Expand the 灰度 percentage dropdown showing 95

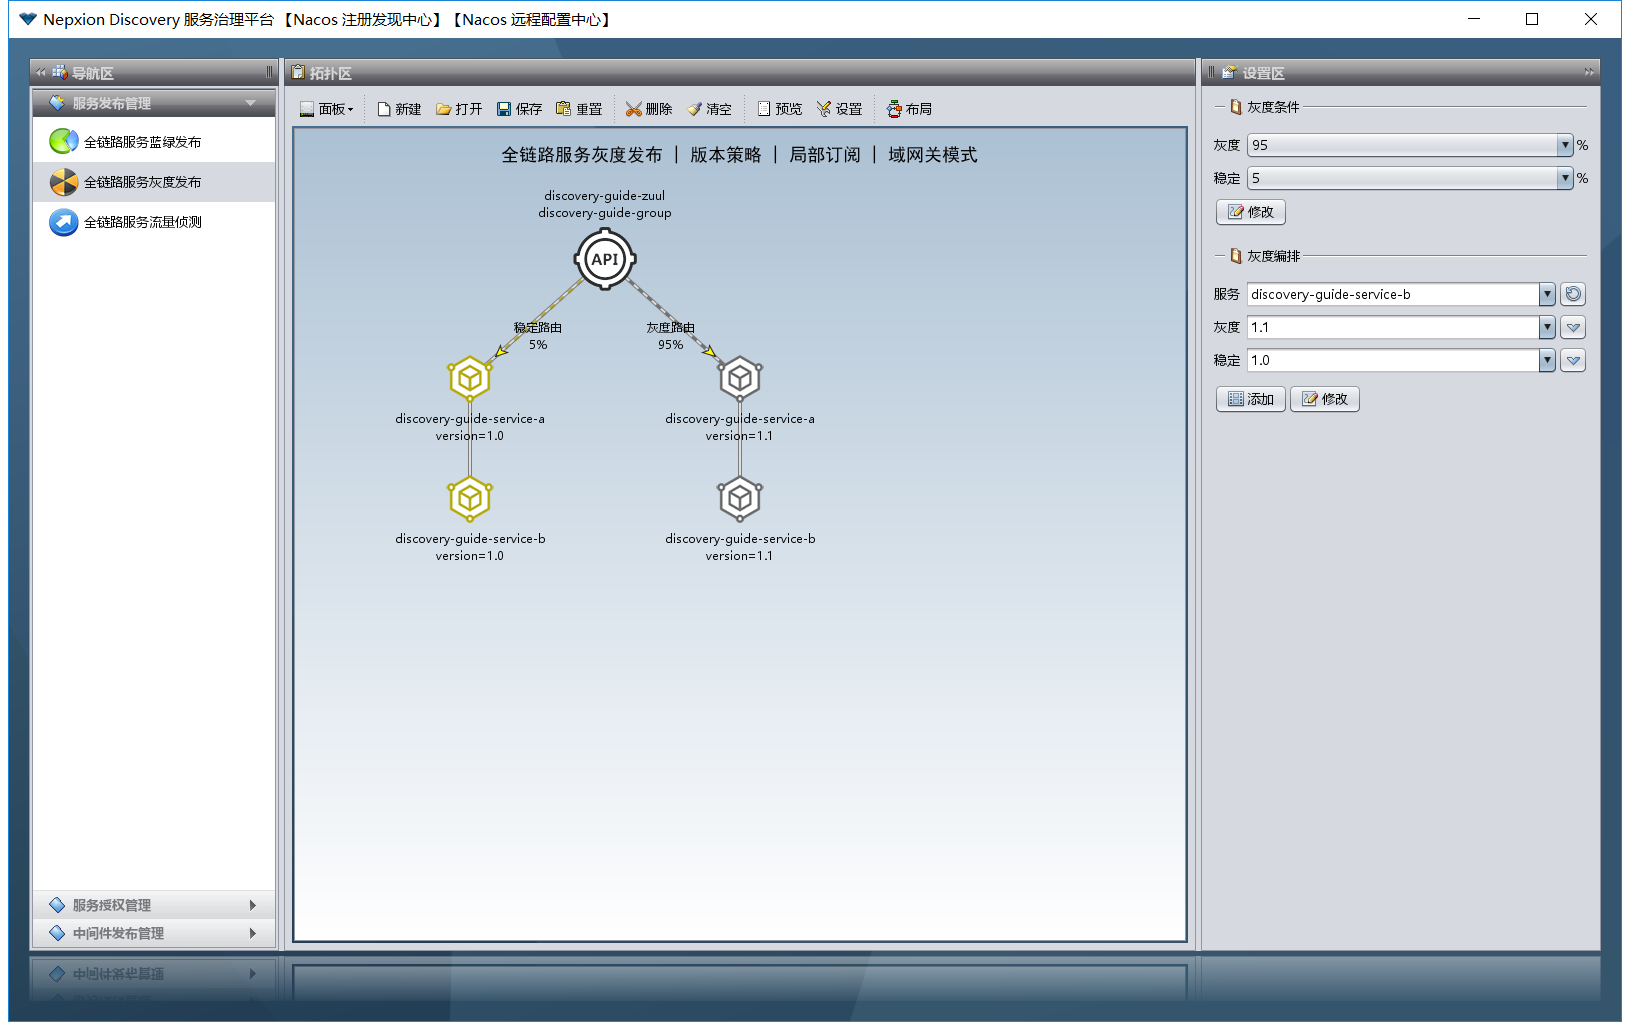[1565, 145]
